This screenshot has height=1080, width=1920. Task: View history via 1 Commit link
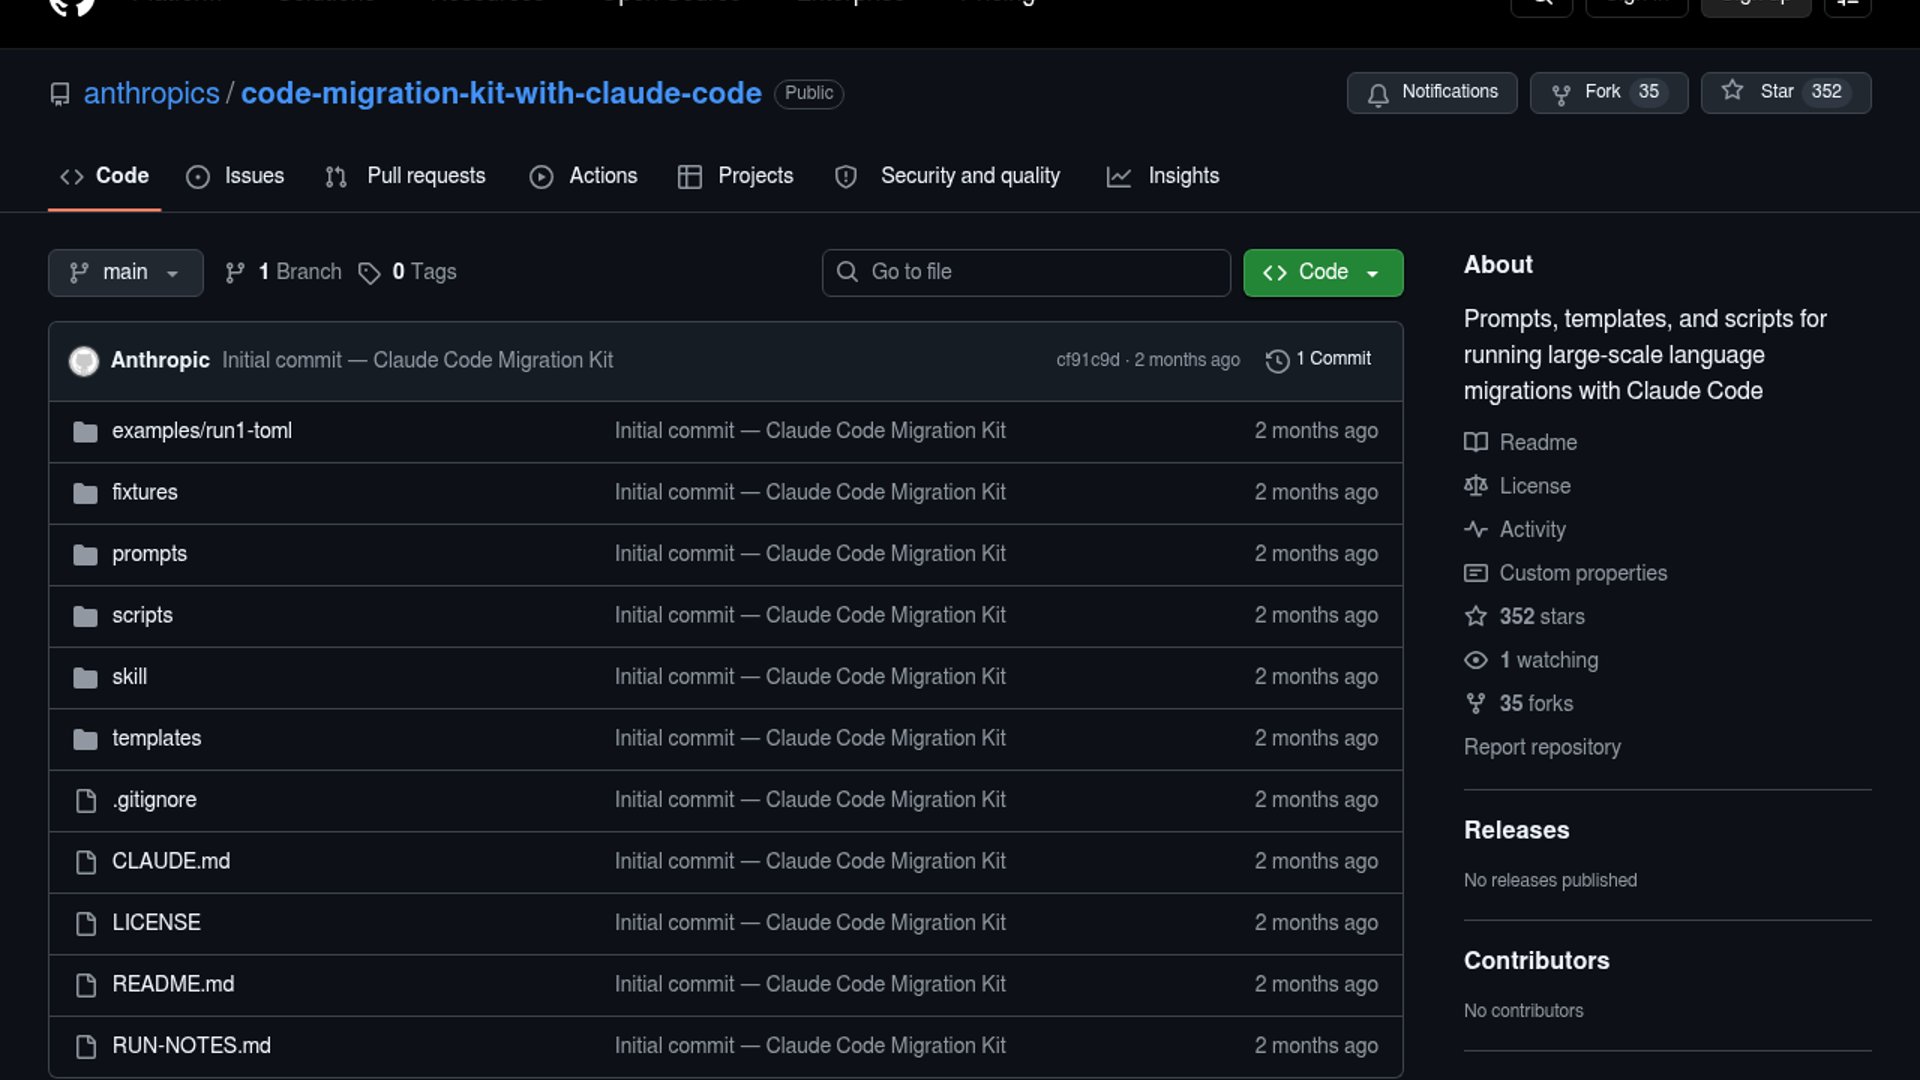click(1318, 360)
